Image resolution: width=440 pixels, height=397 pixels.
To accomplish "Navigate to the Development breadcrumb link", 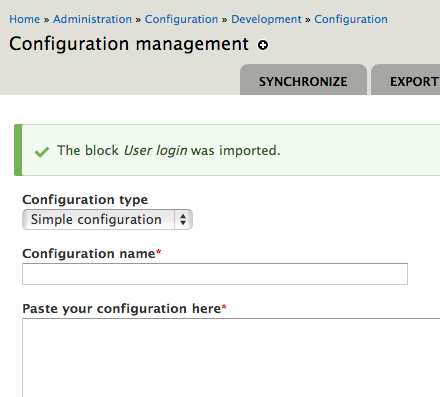I will click(x=266, y=19).
